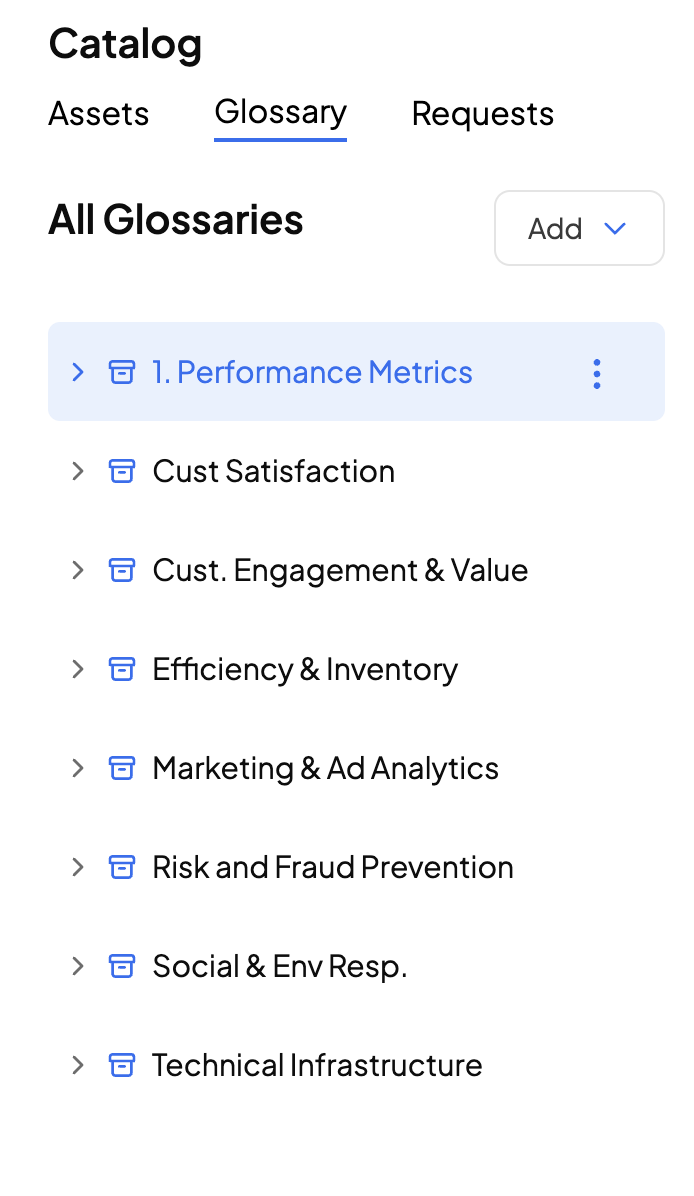Image resolution: width=694 pixels, height=1196 pixels.
Task: Switch to the Requests tab
Action: coord(482,113)
